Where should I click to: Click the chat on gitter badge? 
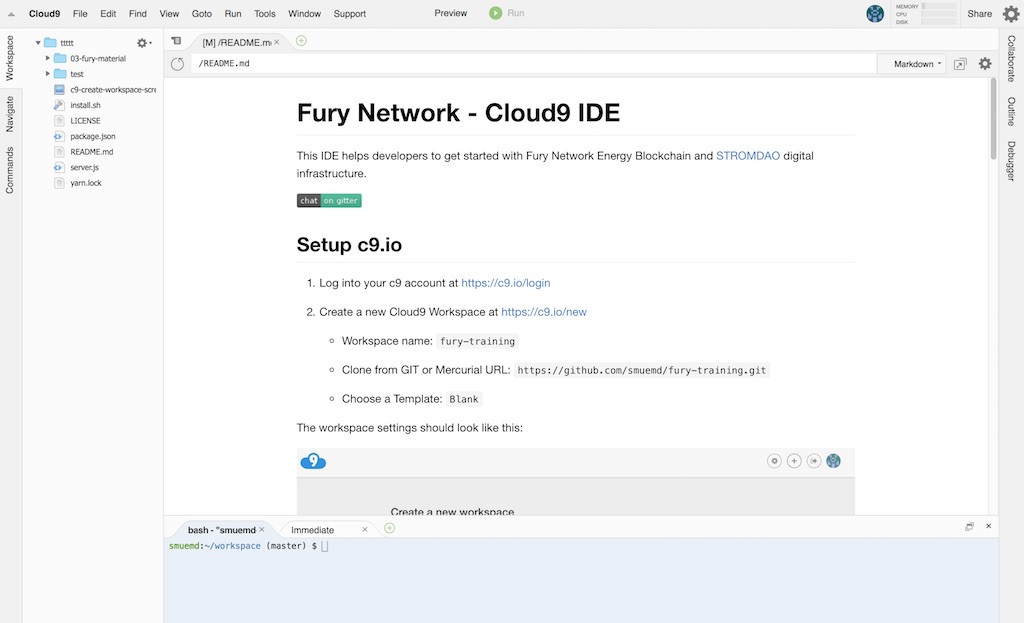point(329,200)
